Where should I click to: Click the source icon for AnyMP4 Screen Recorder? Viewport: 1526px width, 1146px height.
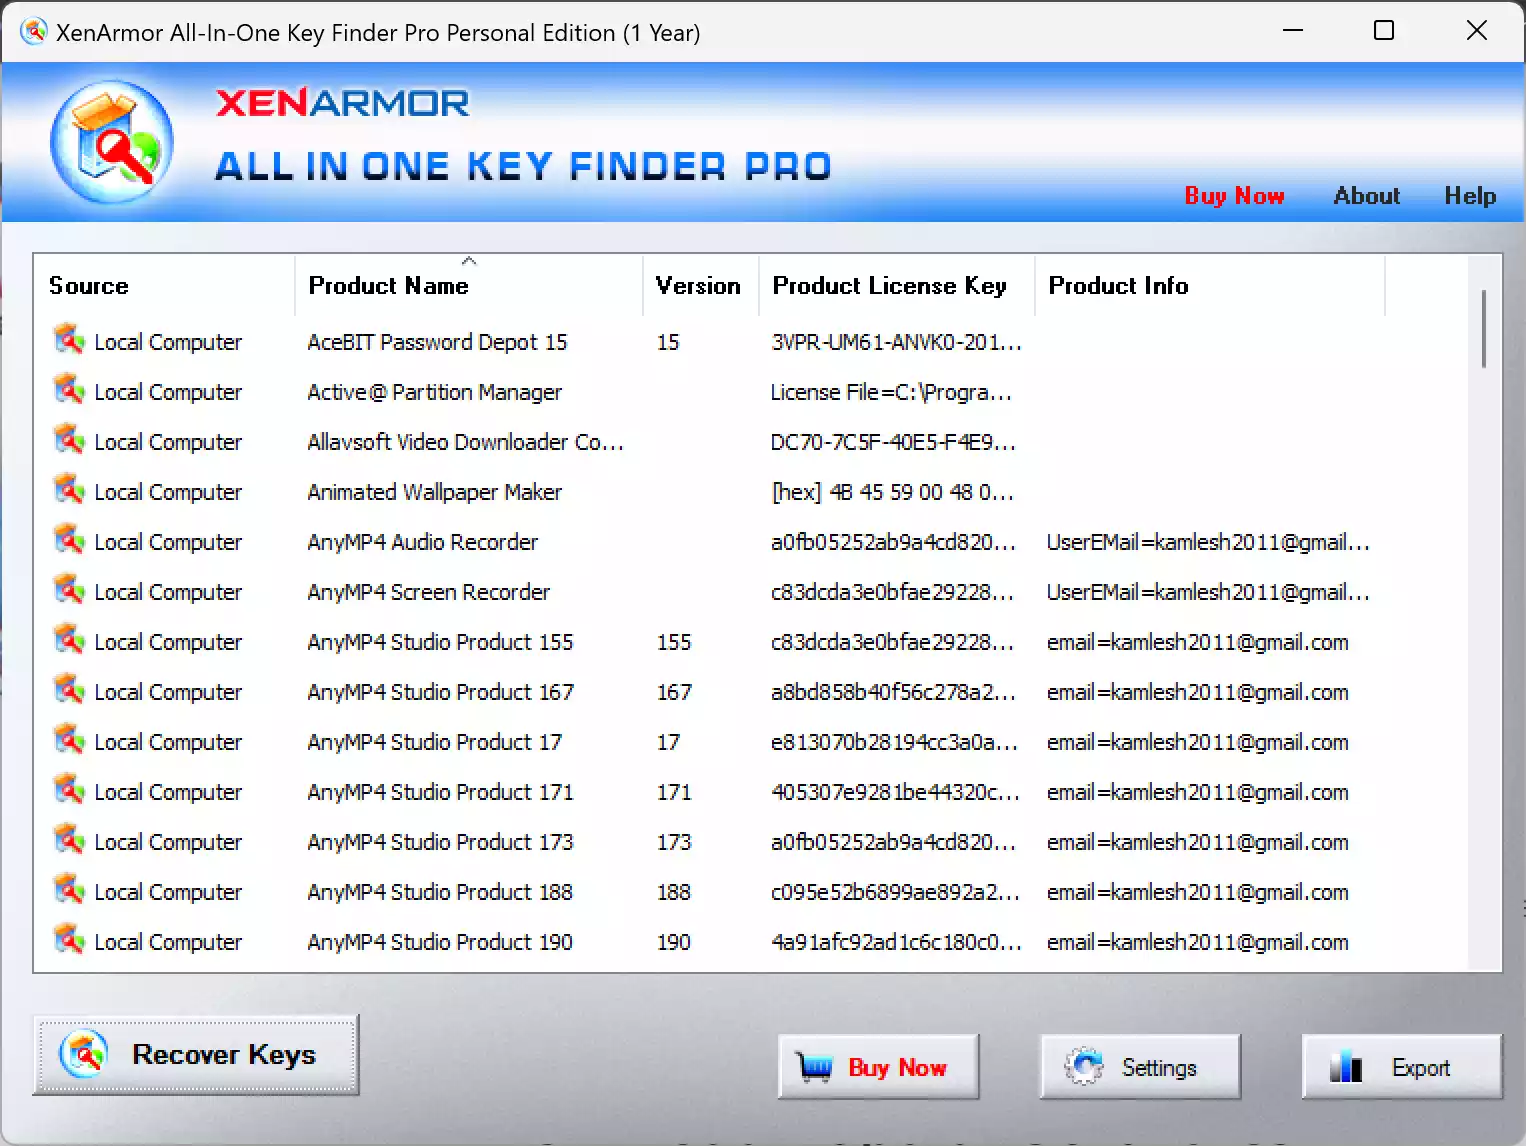[69, 590]
